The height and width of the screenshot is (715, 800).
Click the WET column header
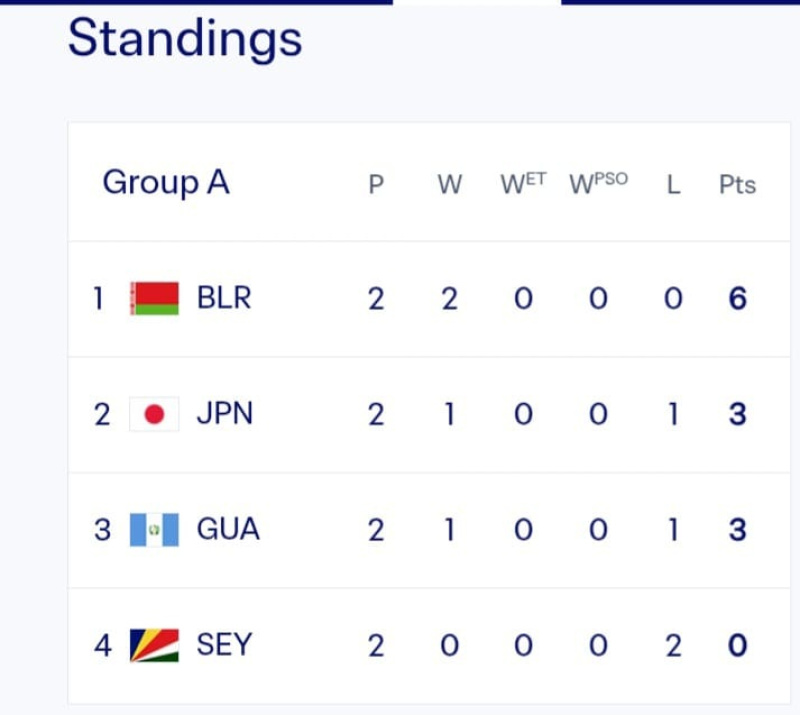coord(523,183)
